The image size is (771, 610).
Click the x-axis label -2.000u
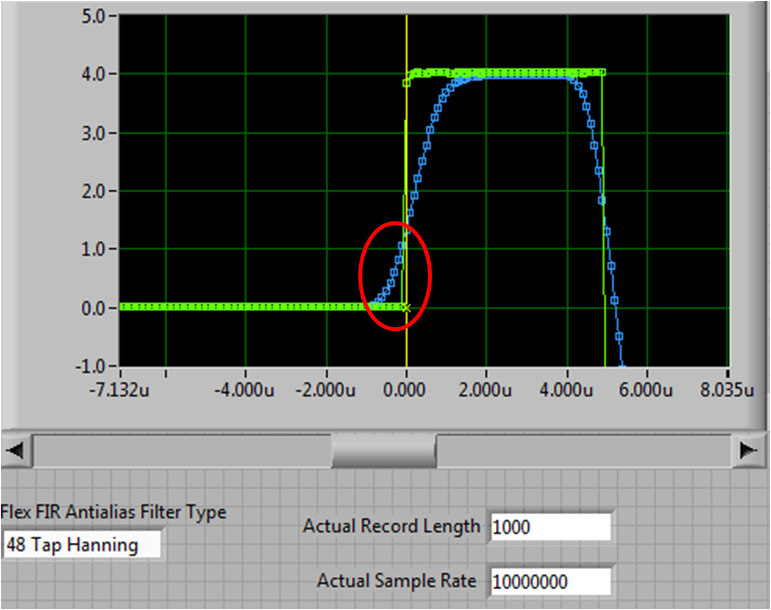(326, 390)
